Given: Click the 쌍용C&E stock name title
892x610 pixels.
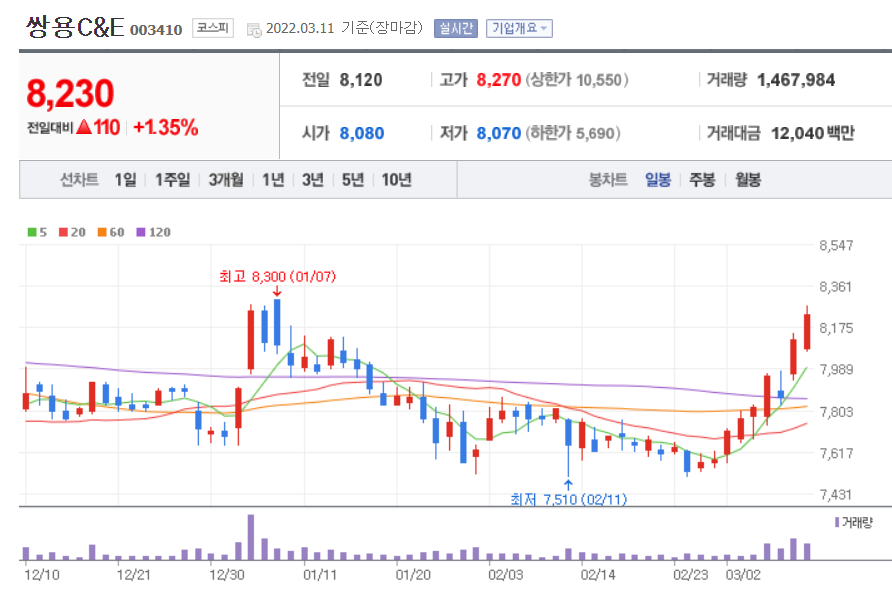Looking at the screenshot, I should click(75, 27).
